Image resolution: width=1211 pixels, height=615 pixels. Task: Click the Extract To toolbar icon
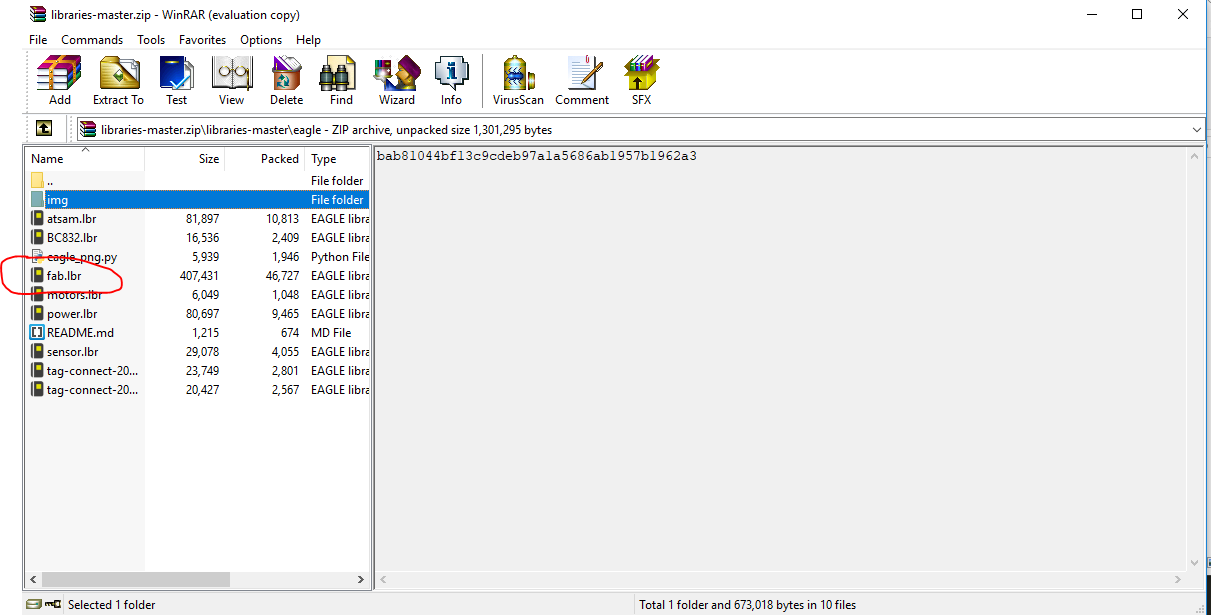118,74
